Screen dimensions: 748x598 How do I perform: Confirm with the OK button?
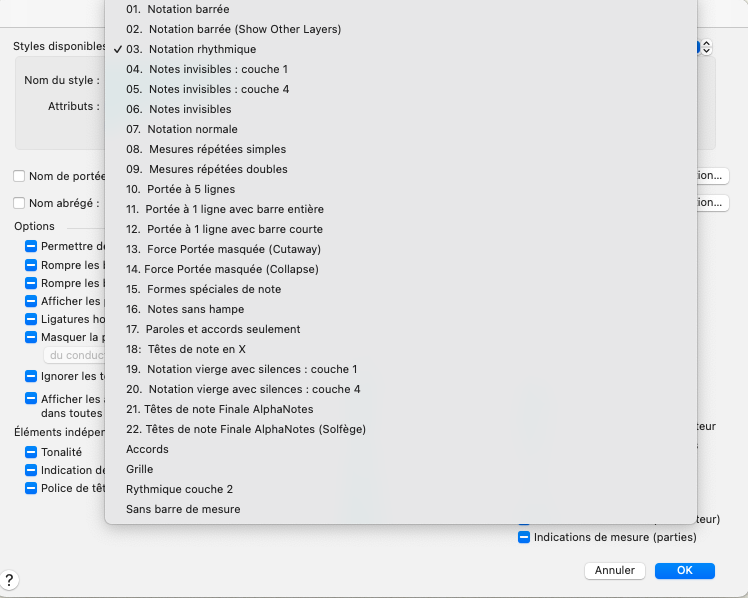(x=684, y=570)
